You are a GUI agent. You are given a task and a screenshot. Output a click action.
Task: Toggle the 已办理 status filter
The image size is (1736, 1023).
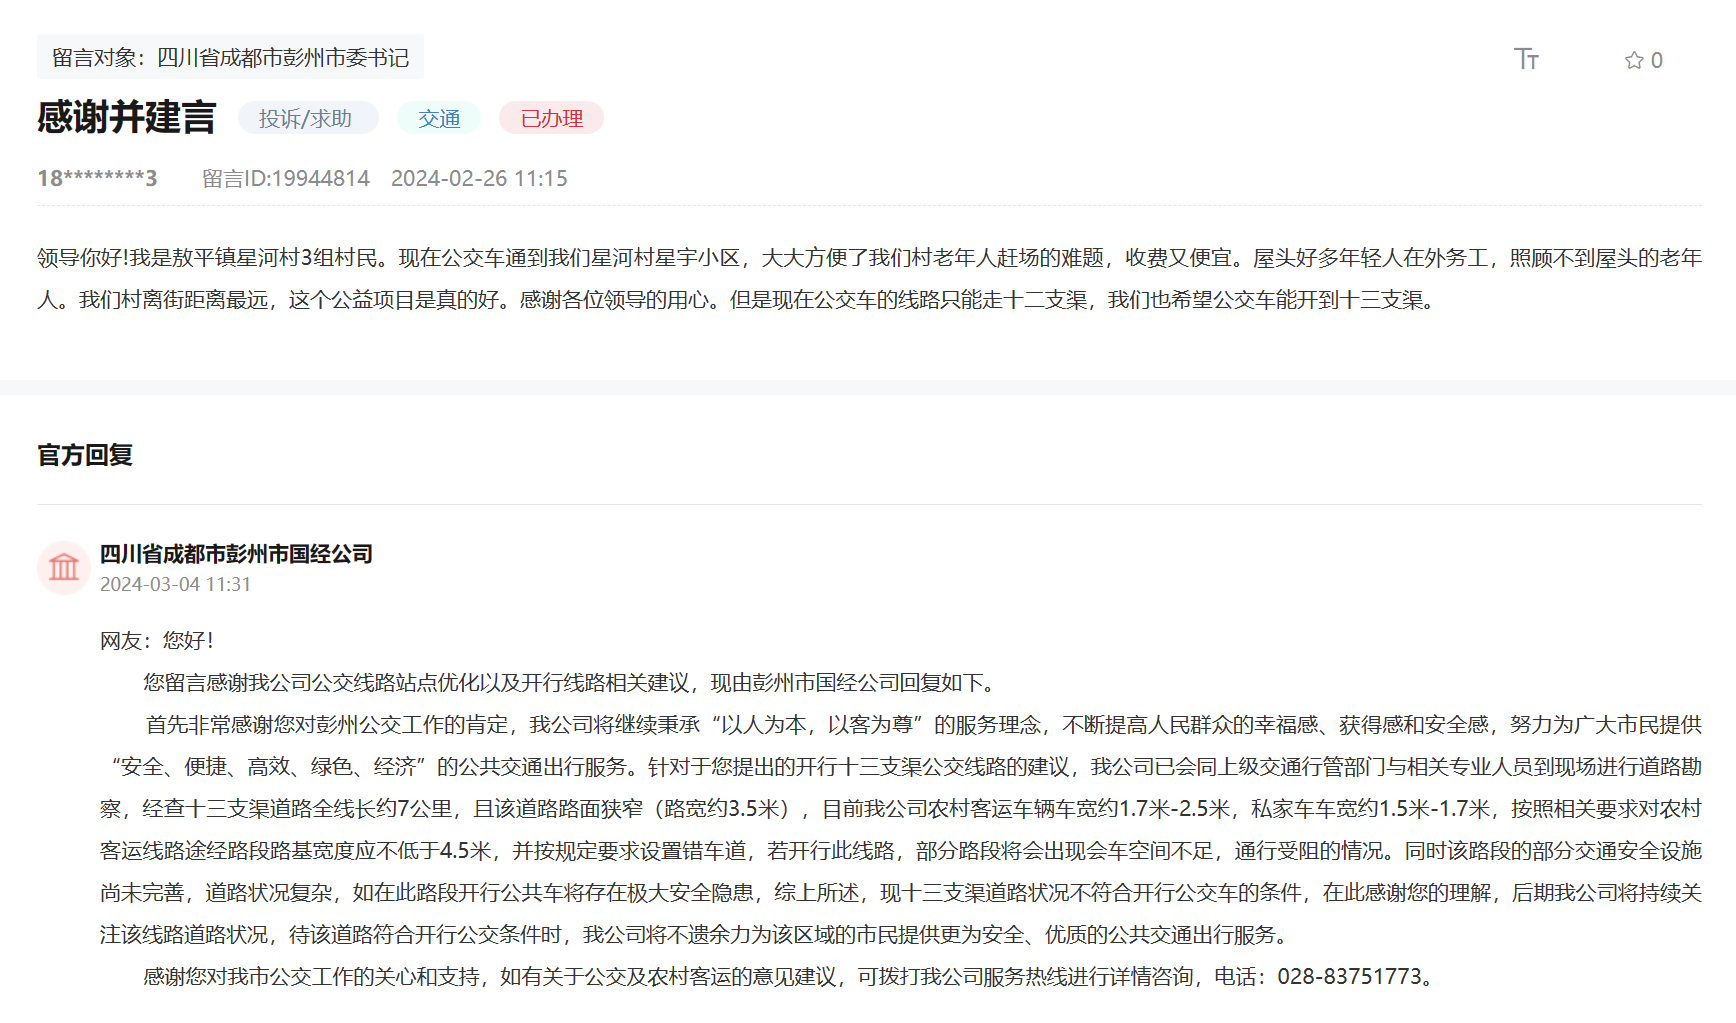550,118
